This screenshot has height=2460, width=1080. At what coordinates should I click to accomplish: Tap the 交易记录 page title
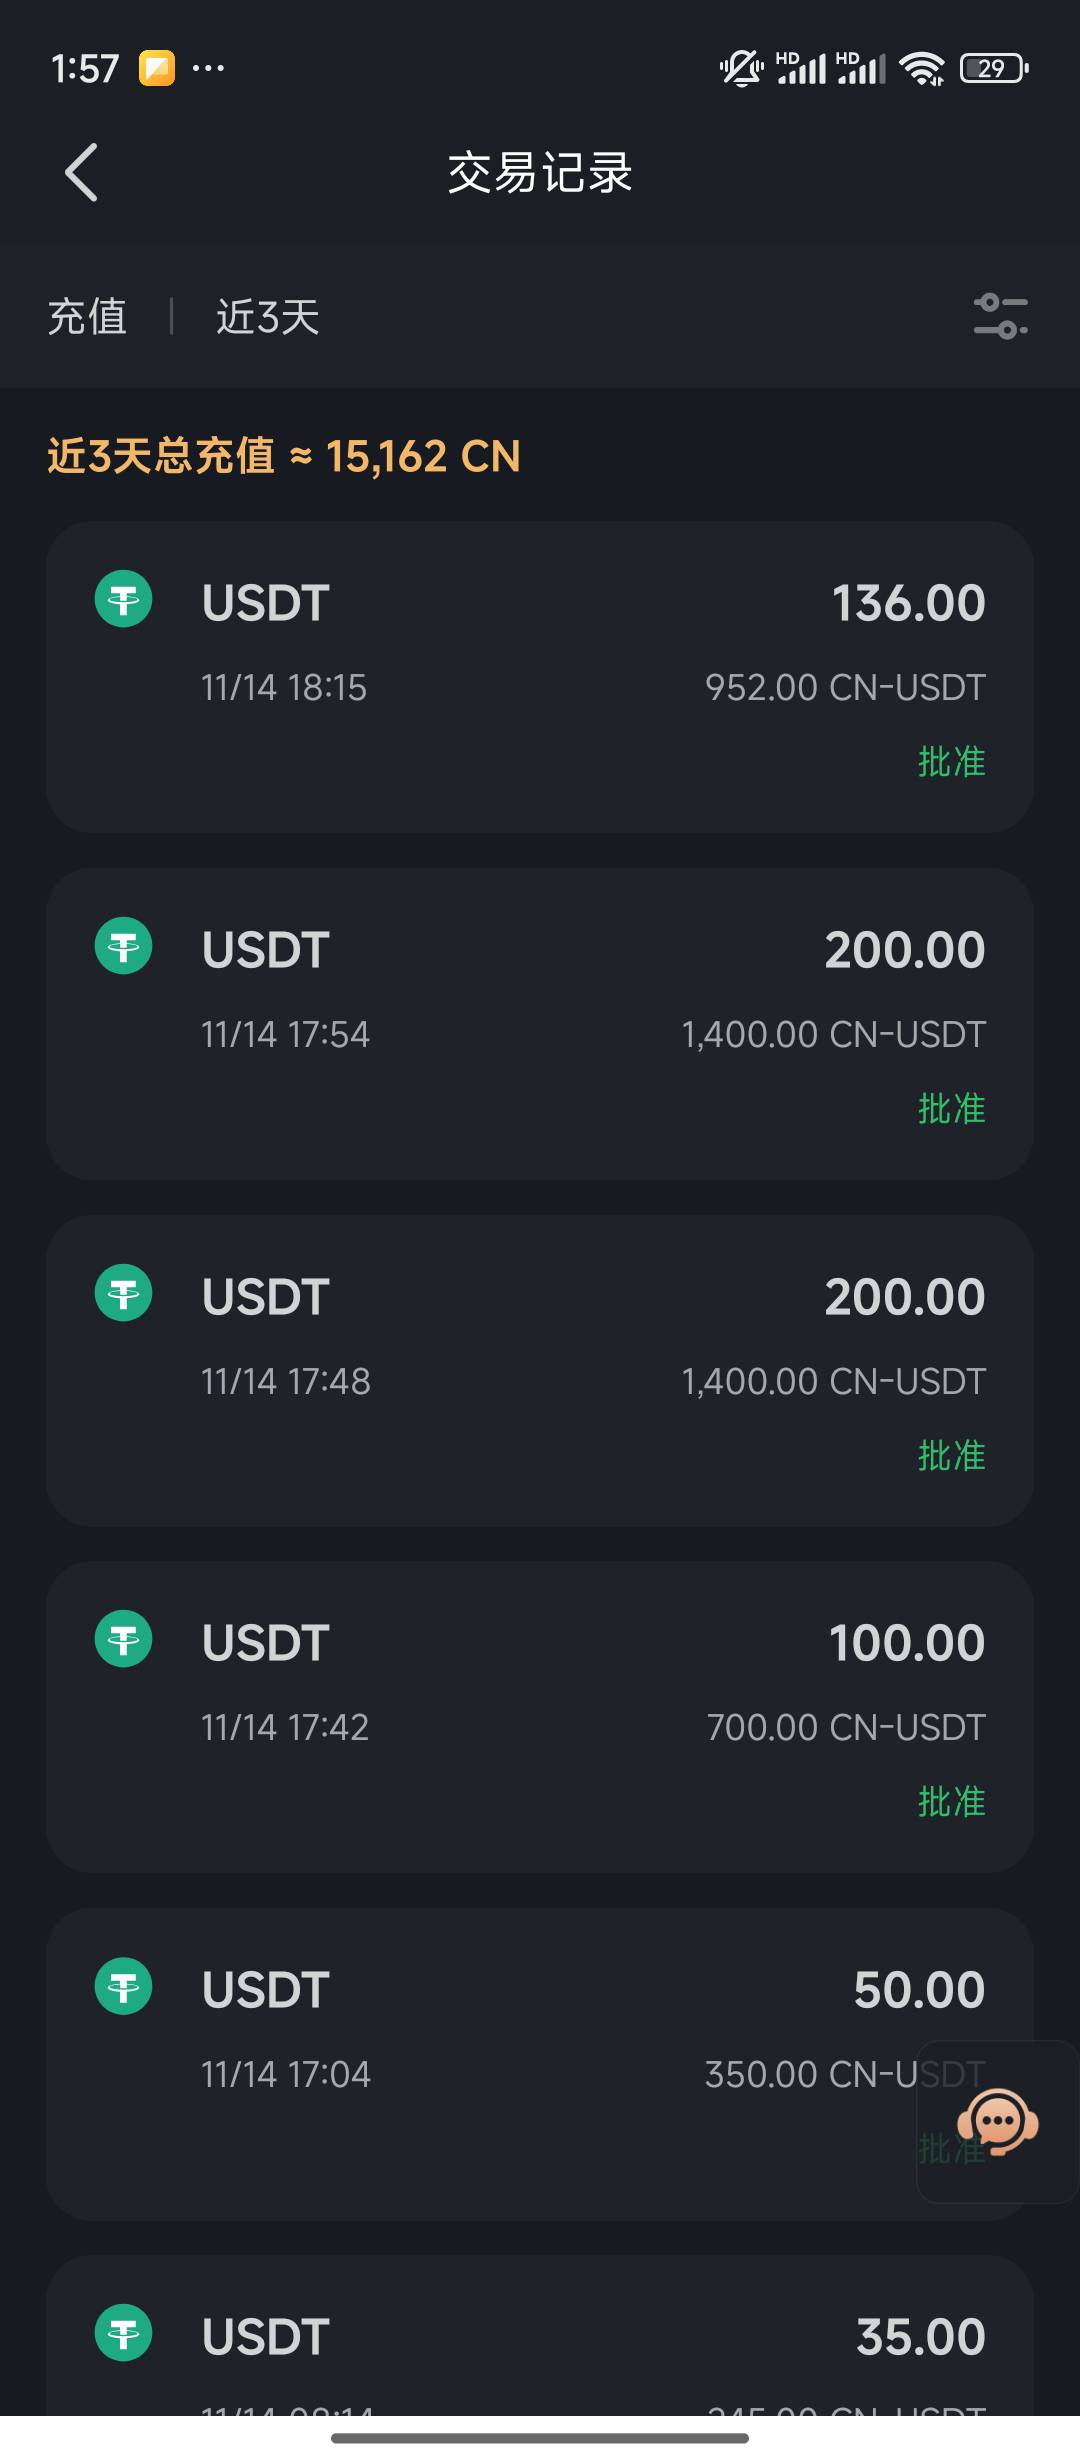coord(540,173)
